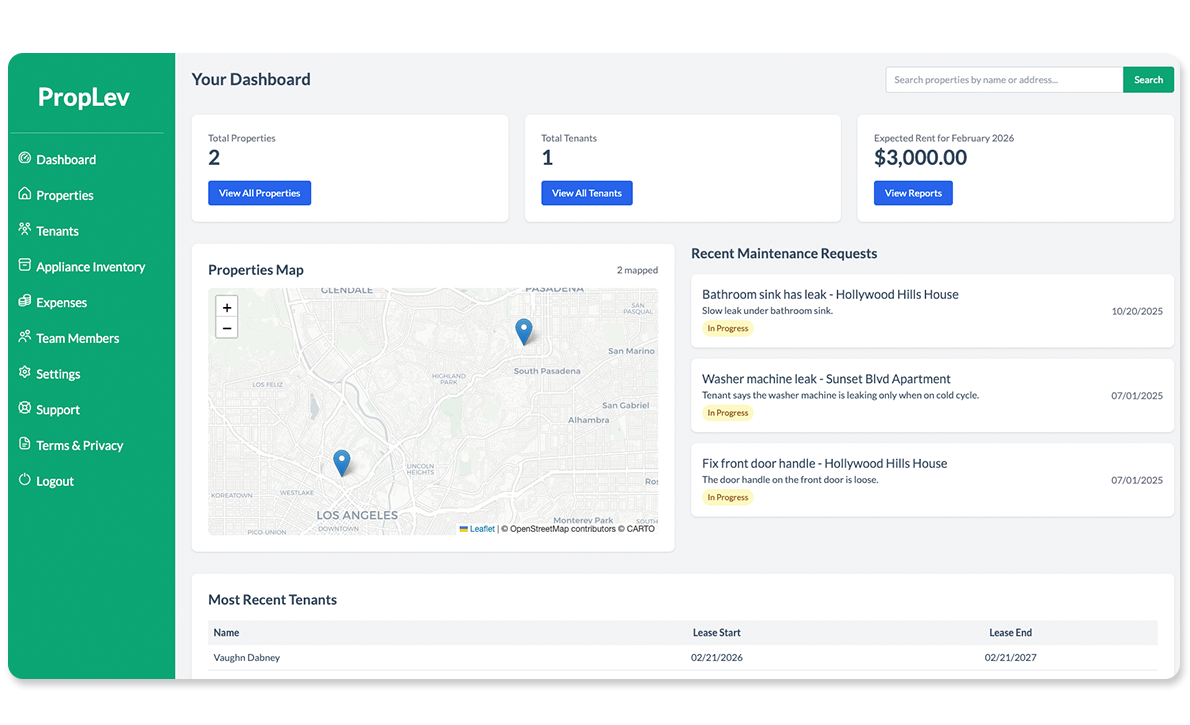This screenshot has height=725, width=1190.
Task: Click the Tenants people icon
Action: [25, 229]
